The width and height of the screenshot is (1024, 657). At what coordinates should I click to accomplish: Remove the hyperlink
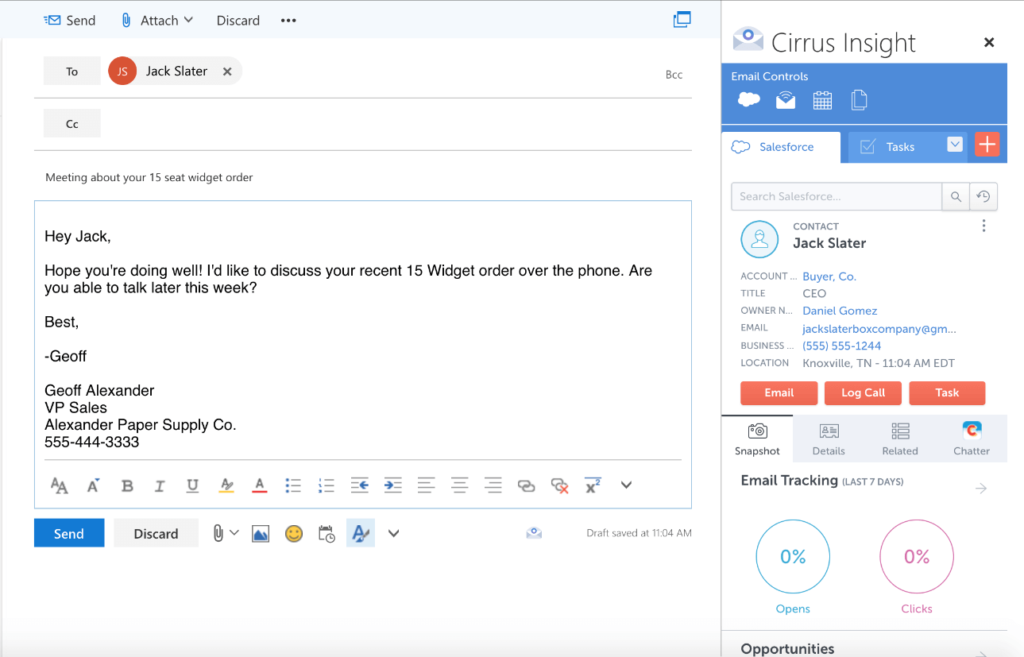[560, 486]
